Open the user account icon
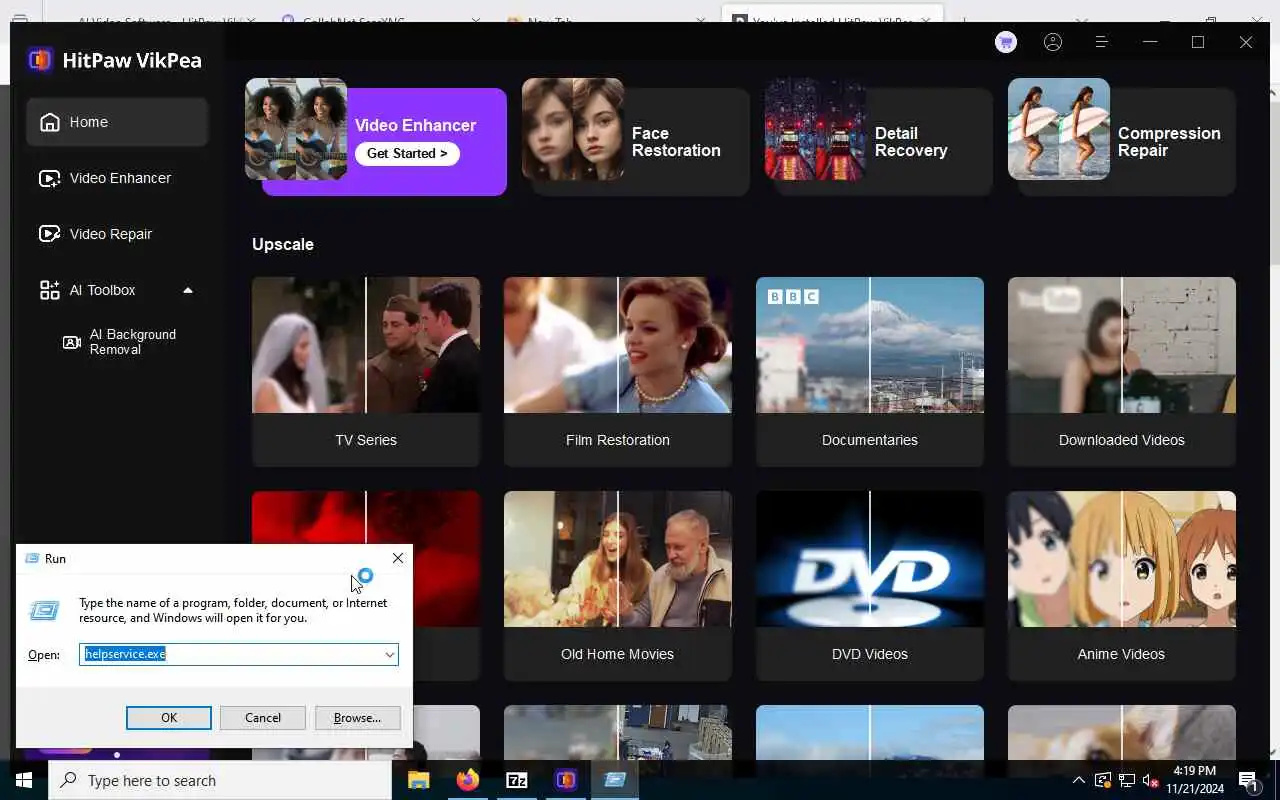The image size is (1280, 800). click(1053, 42)
